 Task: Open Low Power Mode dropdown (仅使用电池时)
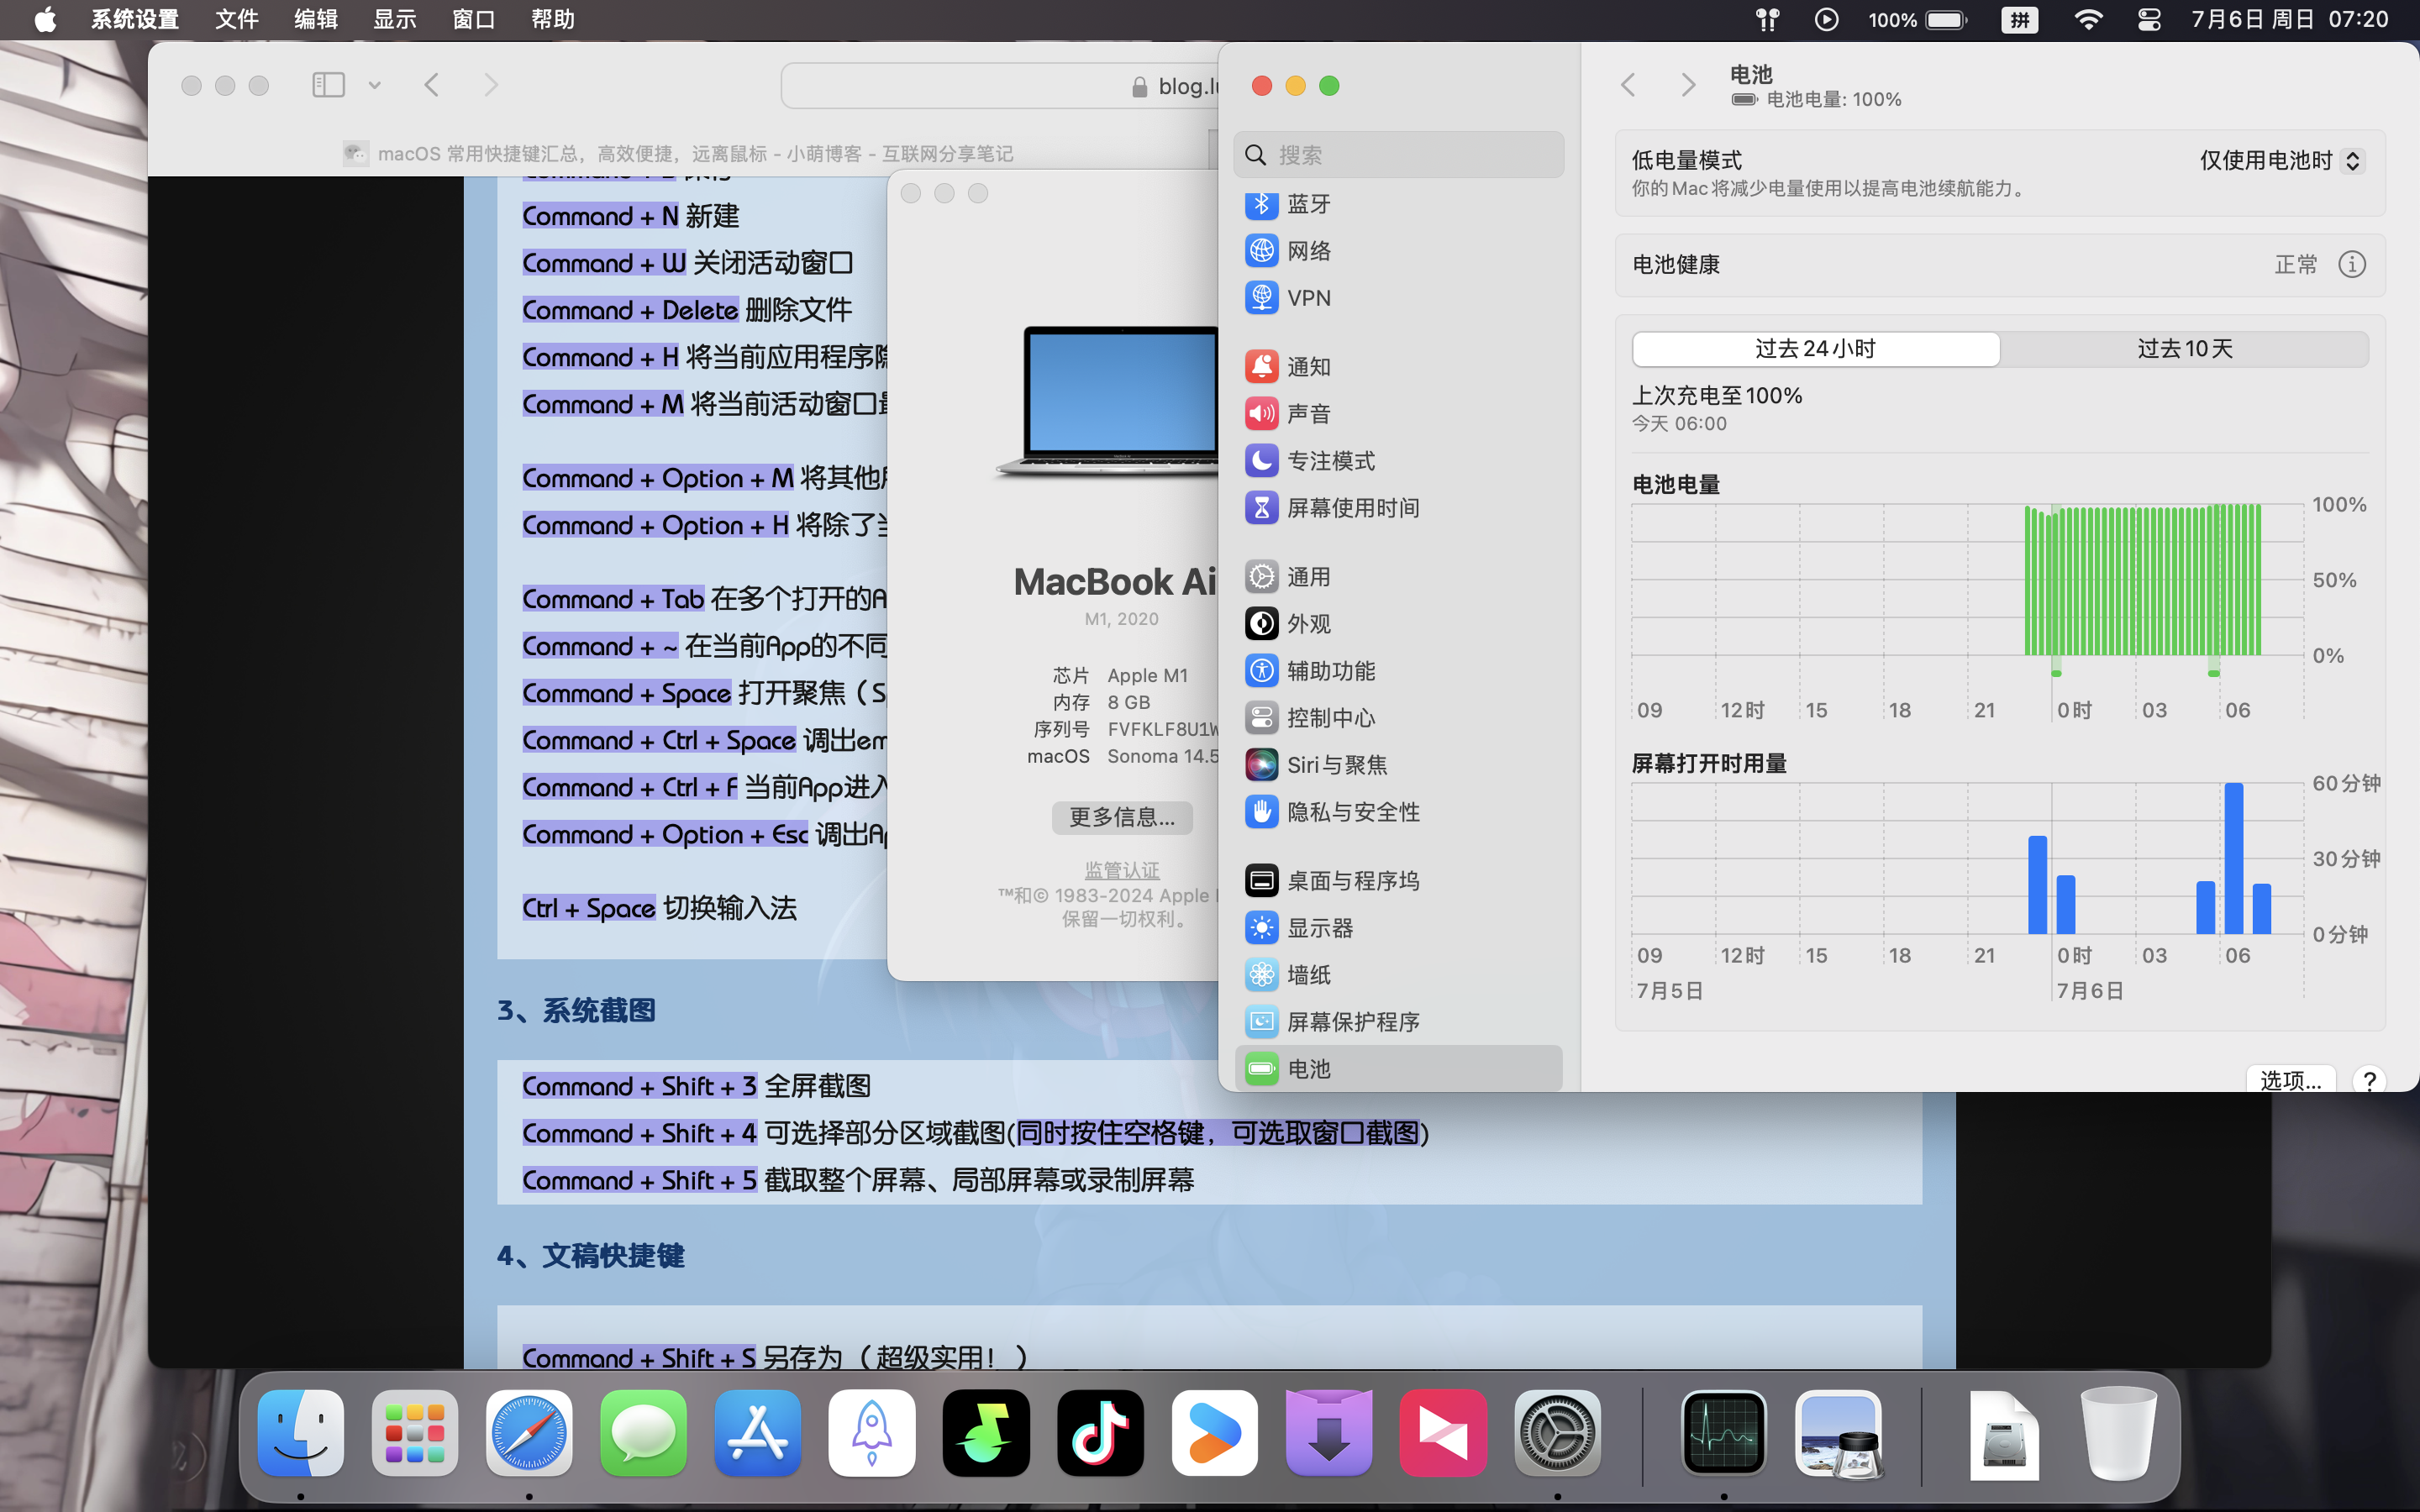point(2281,161)
